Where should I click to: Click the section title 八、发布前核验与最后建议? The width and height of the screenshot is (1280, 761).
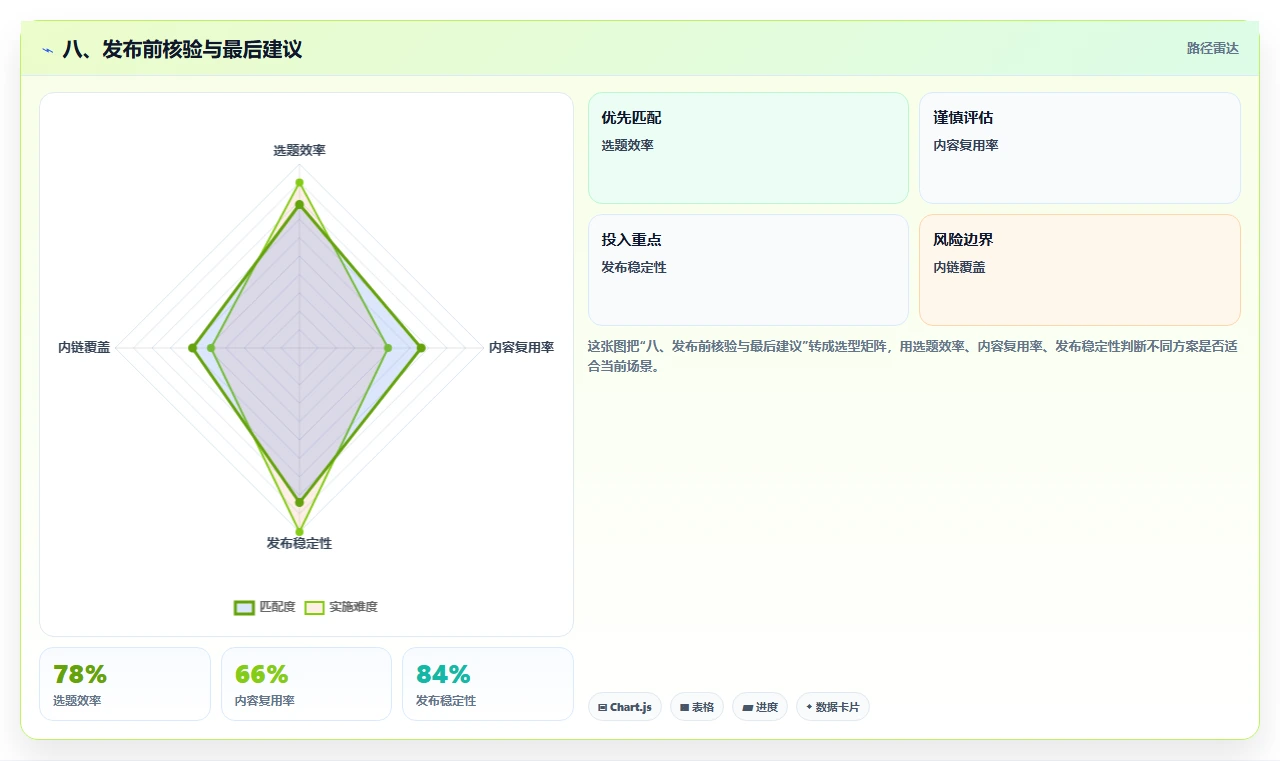coord(182,49)
